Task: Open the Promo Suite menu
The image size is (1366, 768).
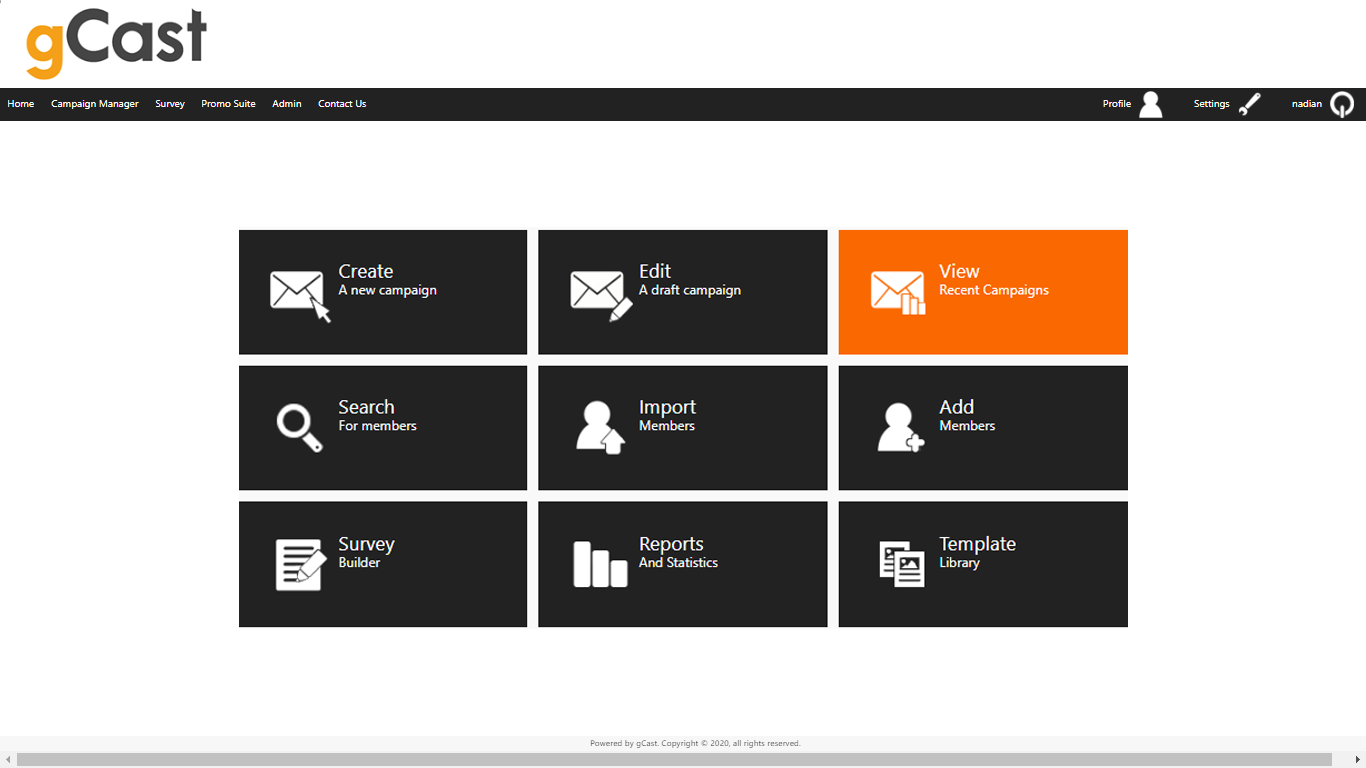Action: [x=228, y=104]
